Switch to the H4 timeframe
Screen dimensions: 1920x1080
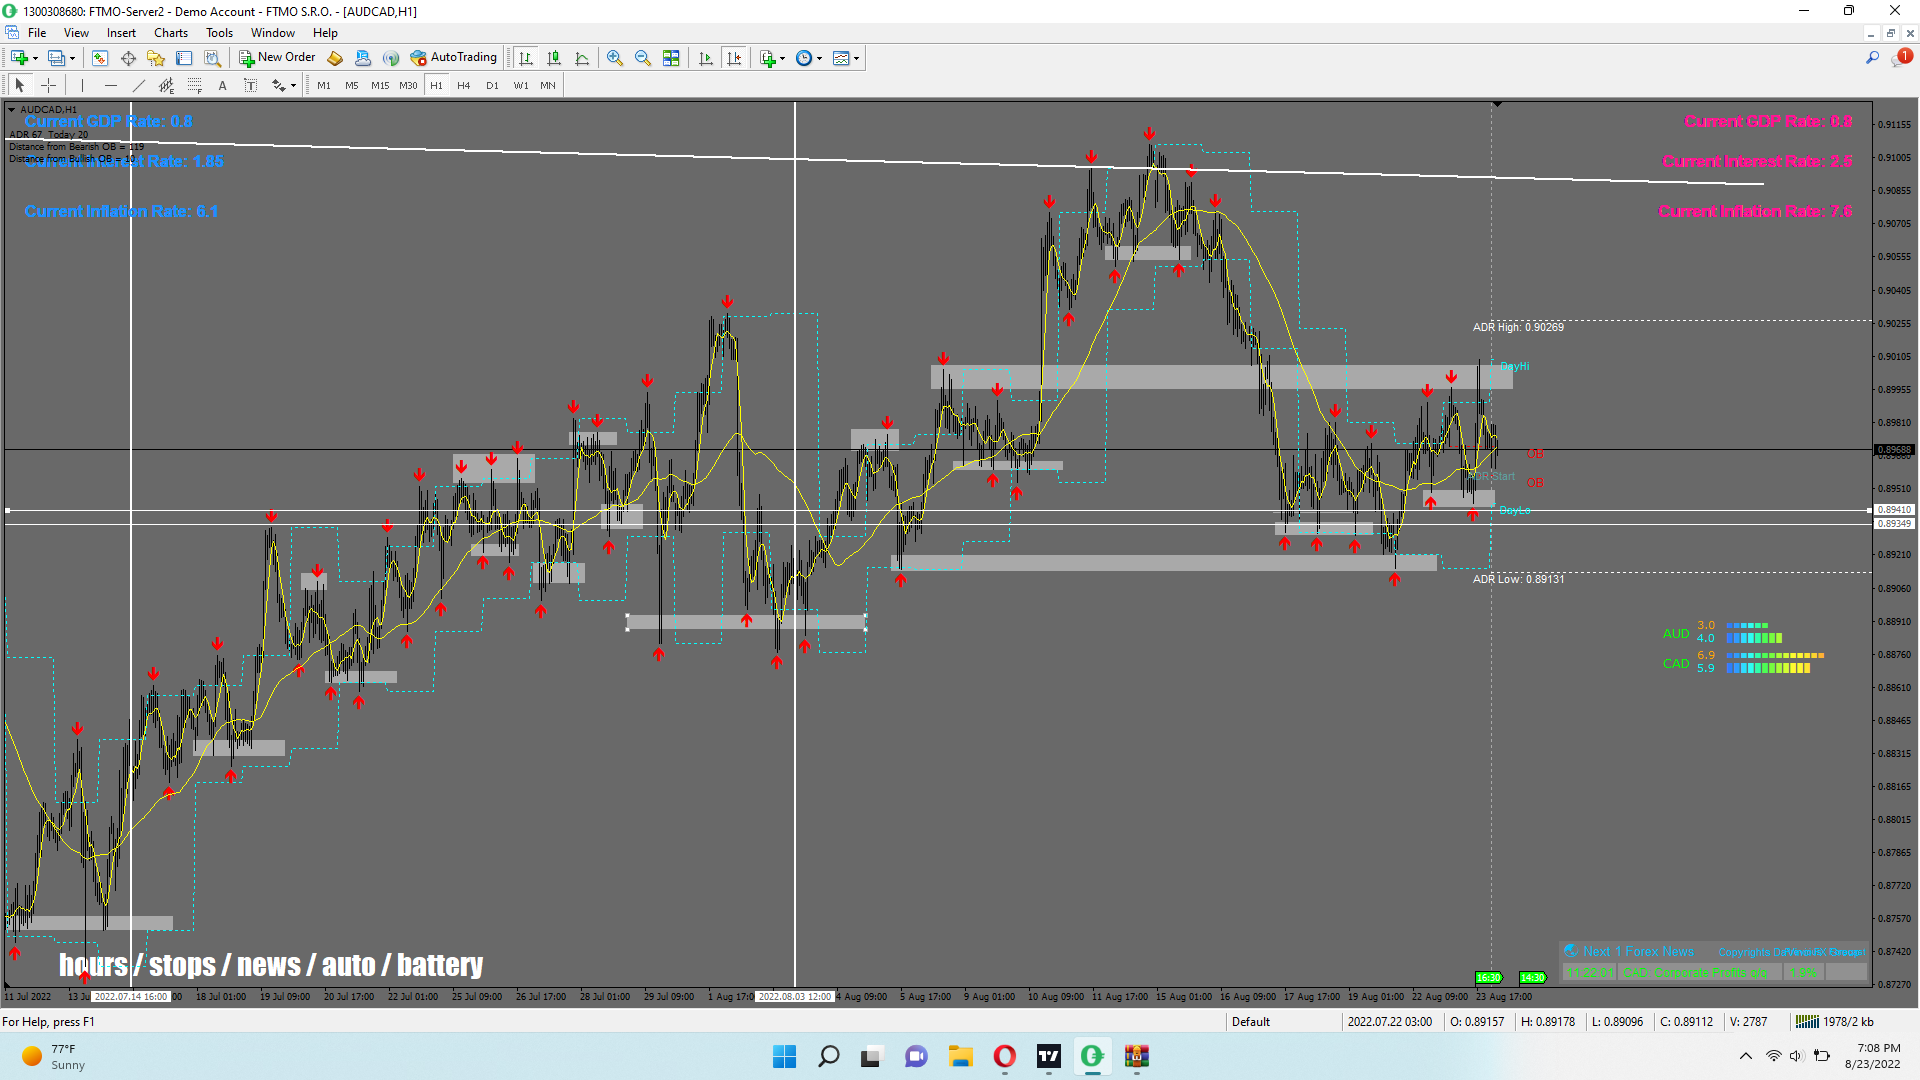[464, 86]
